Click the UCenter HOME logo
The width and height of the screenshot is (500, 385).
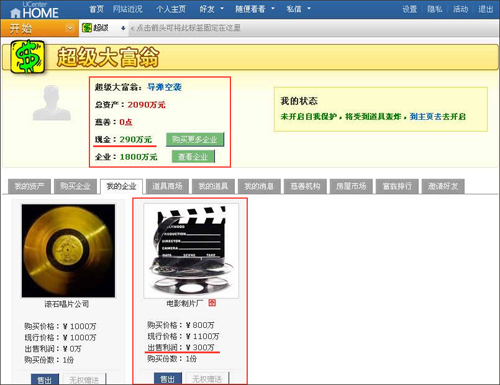click(35, 10)
